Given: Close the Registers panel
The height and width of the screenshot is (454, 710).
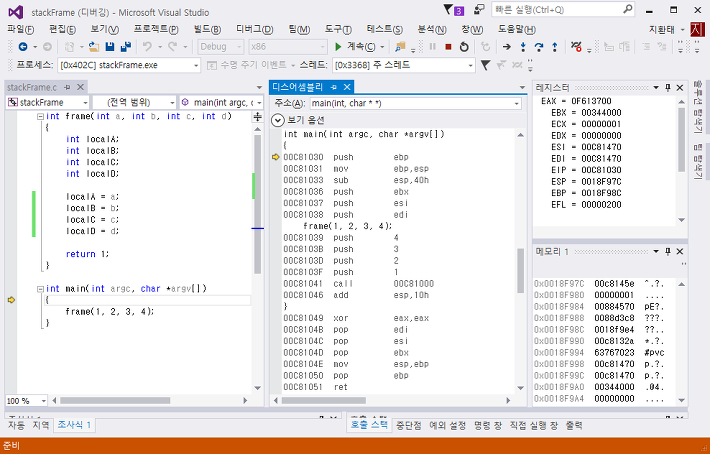Looking at the screenshot, I should (680, 87).
